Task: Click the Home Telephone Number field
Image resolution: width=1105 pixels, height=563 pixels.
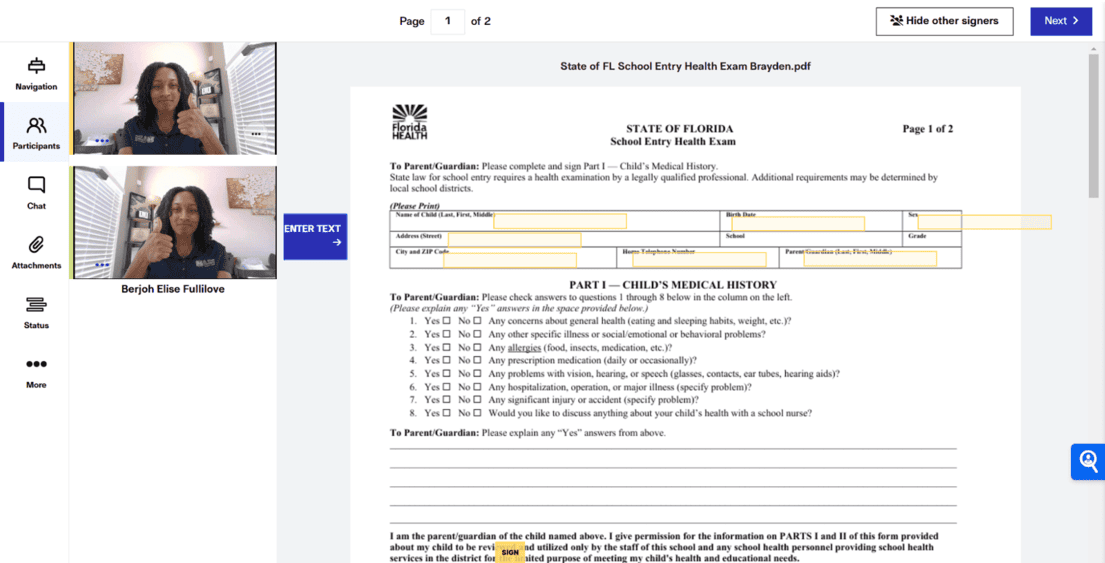Action: coord(699,260)
